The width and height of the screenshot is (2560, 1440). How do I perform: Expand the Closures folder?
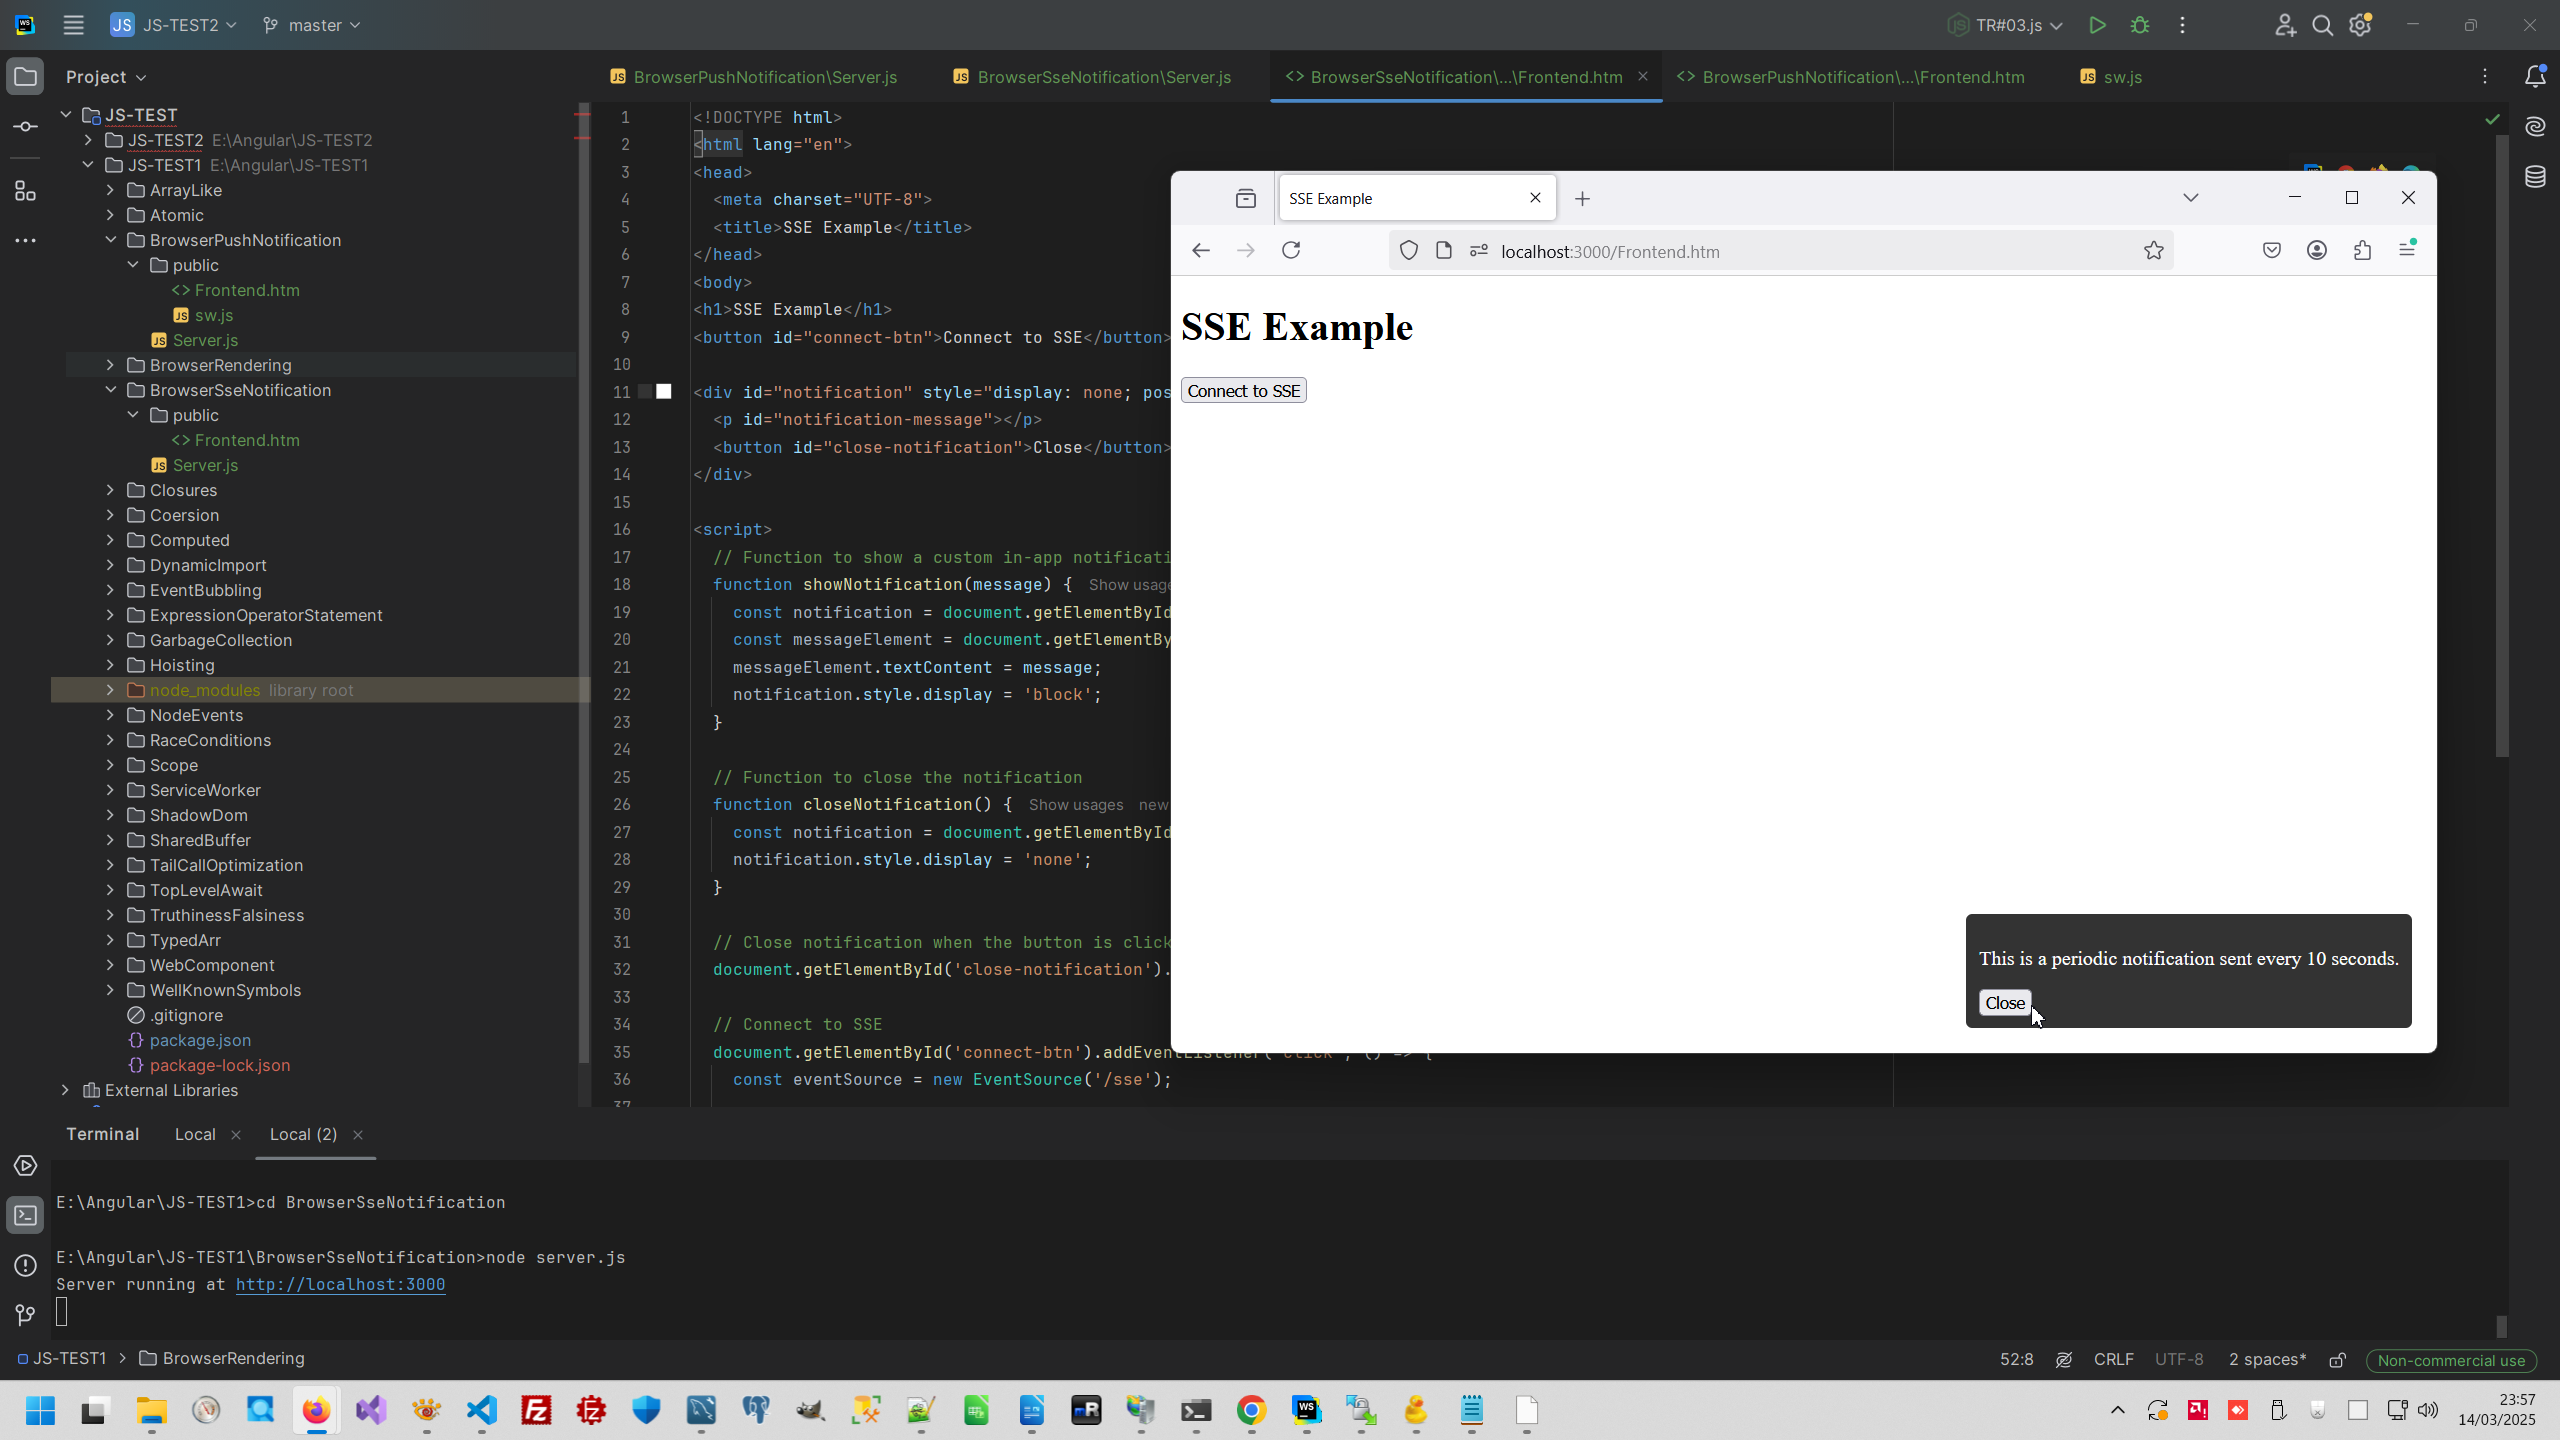point(110,490)
